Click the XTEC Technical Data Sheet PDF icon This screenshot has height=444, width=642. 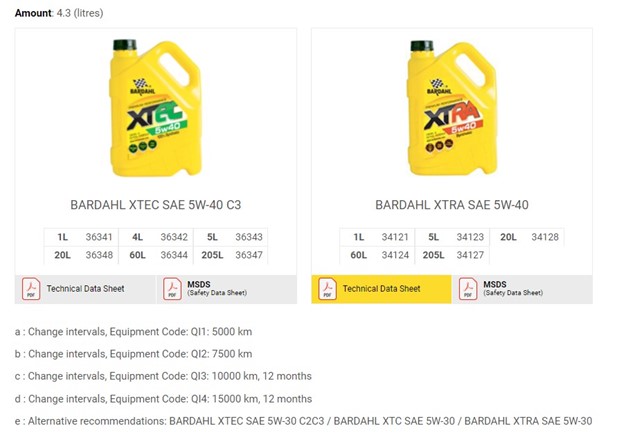point(31,289)
